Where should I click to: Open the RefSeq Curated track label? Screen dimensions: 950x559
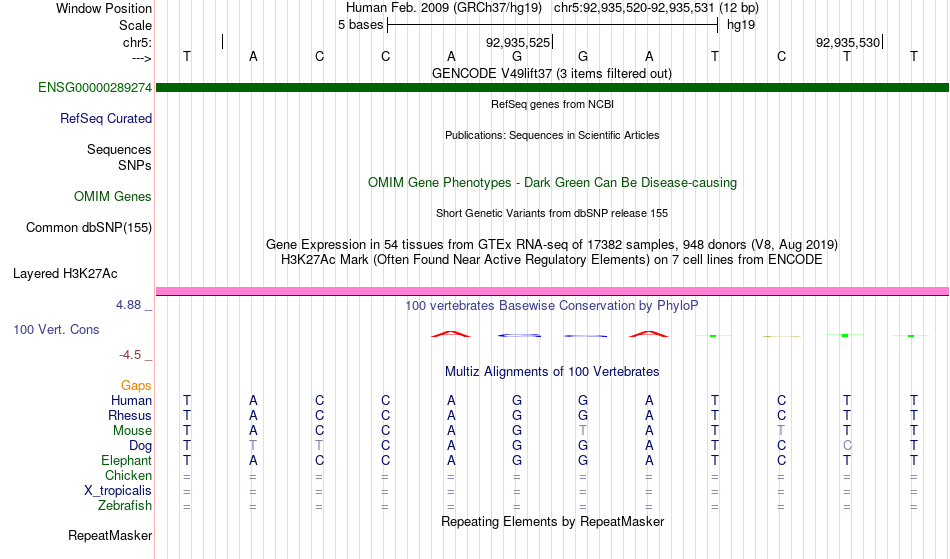(x=106, y=118)
